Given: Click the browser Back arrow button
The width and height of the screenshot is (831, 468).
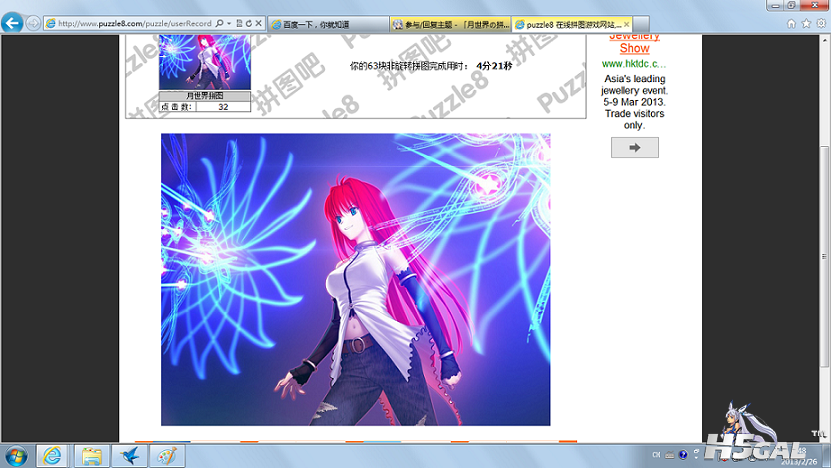Looking at the screenshot, I should click(12, 23).
